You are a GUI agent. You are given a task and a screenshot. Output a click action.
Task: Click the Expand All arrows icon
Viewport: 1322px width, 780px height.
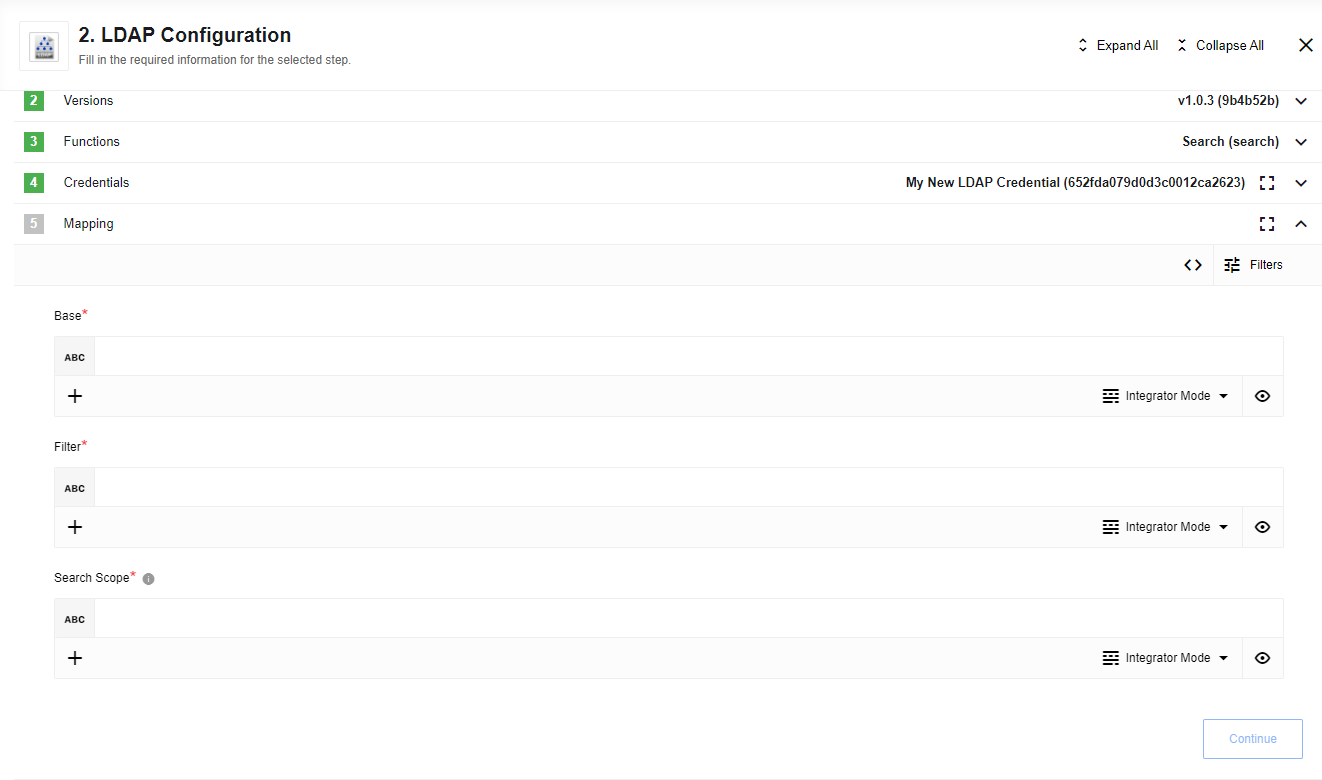click(x=1082, y=45)
